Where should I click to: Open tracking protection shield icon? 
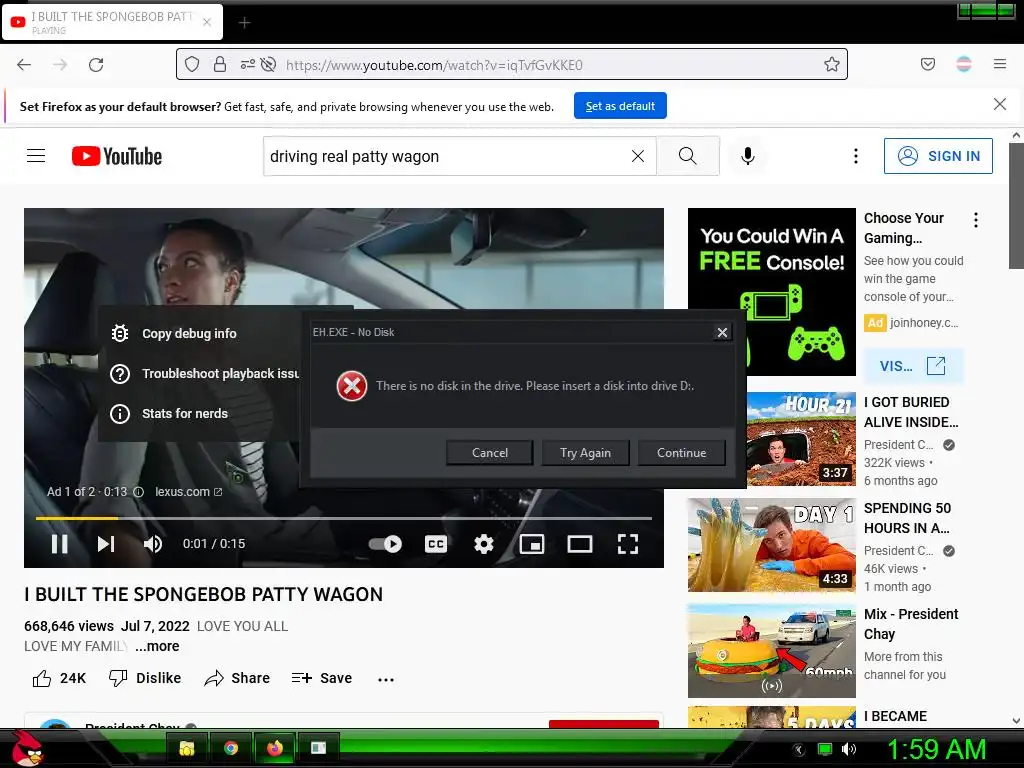192,64
